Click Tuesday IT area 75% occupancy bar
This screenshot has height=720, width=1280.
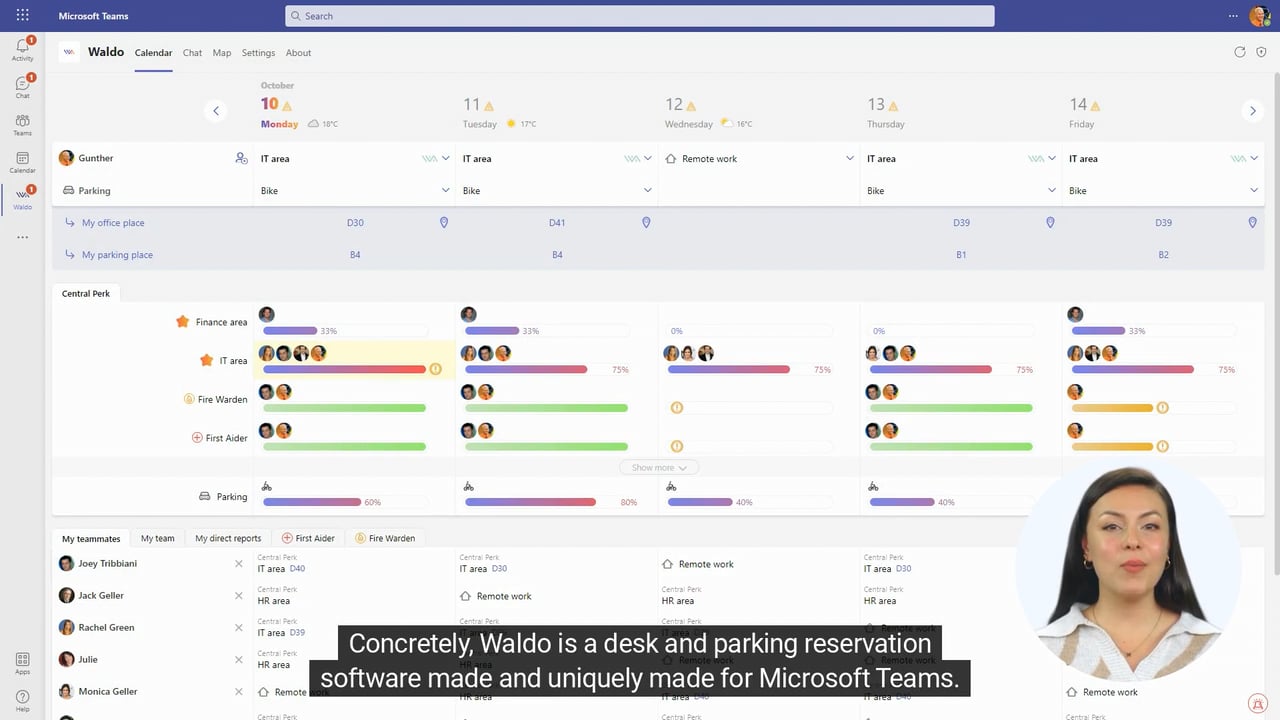(x=547, y=369)
